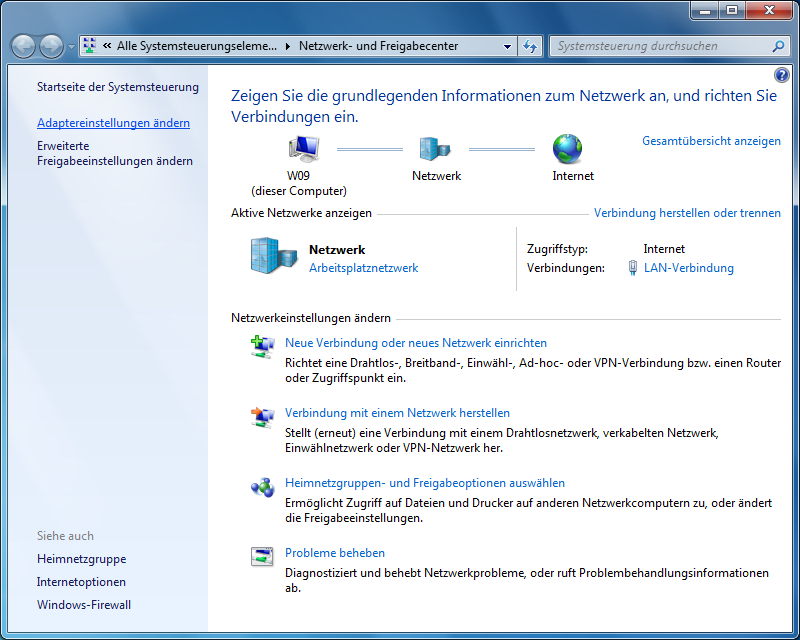This screenshot has width=800, height=640.
Task: Open 'Internetoptionen' under Siehe auch
Action: click(81, 582)
